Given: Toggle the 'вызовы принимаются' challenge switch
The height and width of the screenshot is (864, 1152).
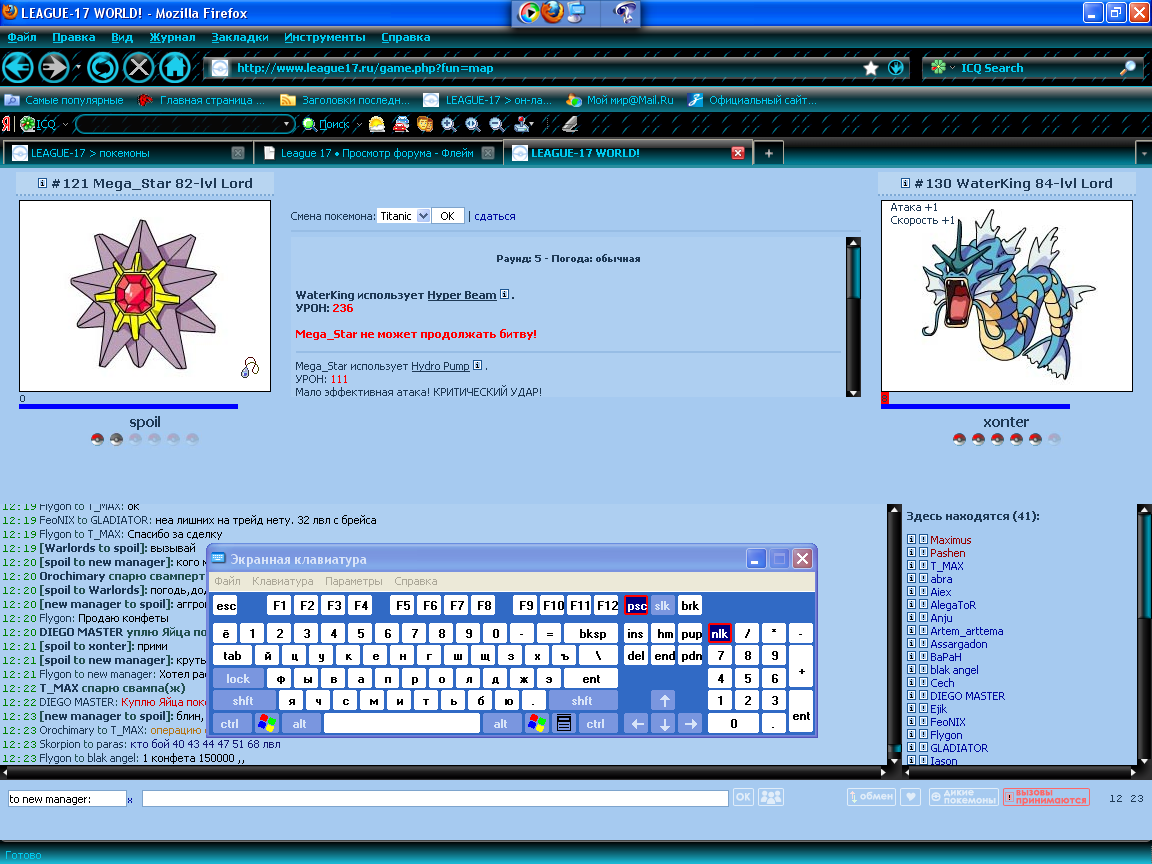Looking at the screenshot, I should click(1046, 797).
